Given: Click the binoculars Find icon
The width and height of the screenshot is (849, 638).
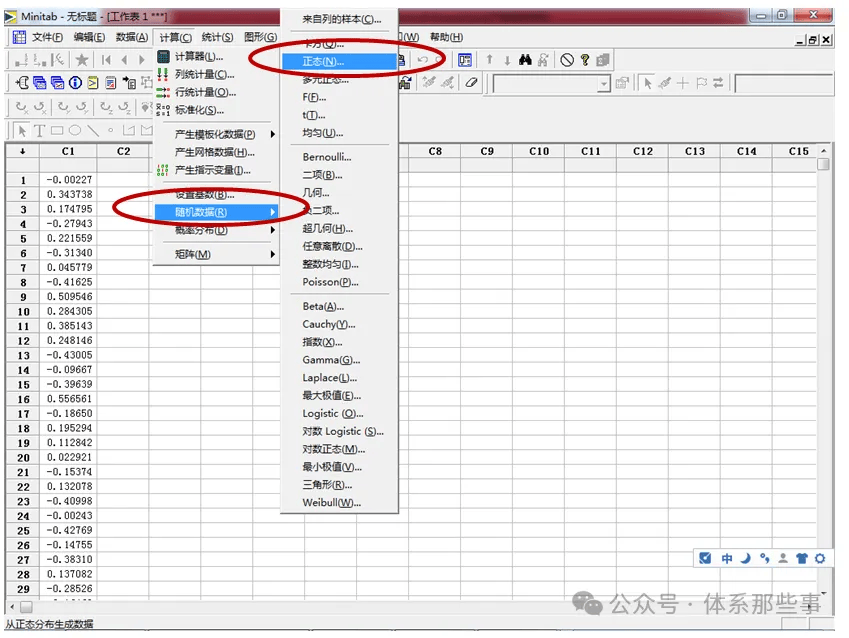Looking at the screenshot, I should pyautogui.click(x=525, y=60).
